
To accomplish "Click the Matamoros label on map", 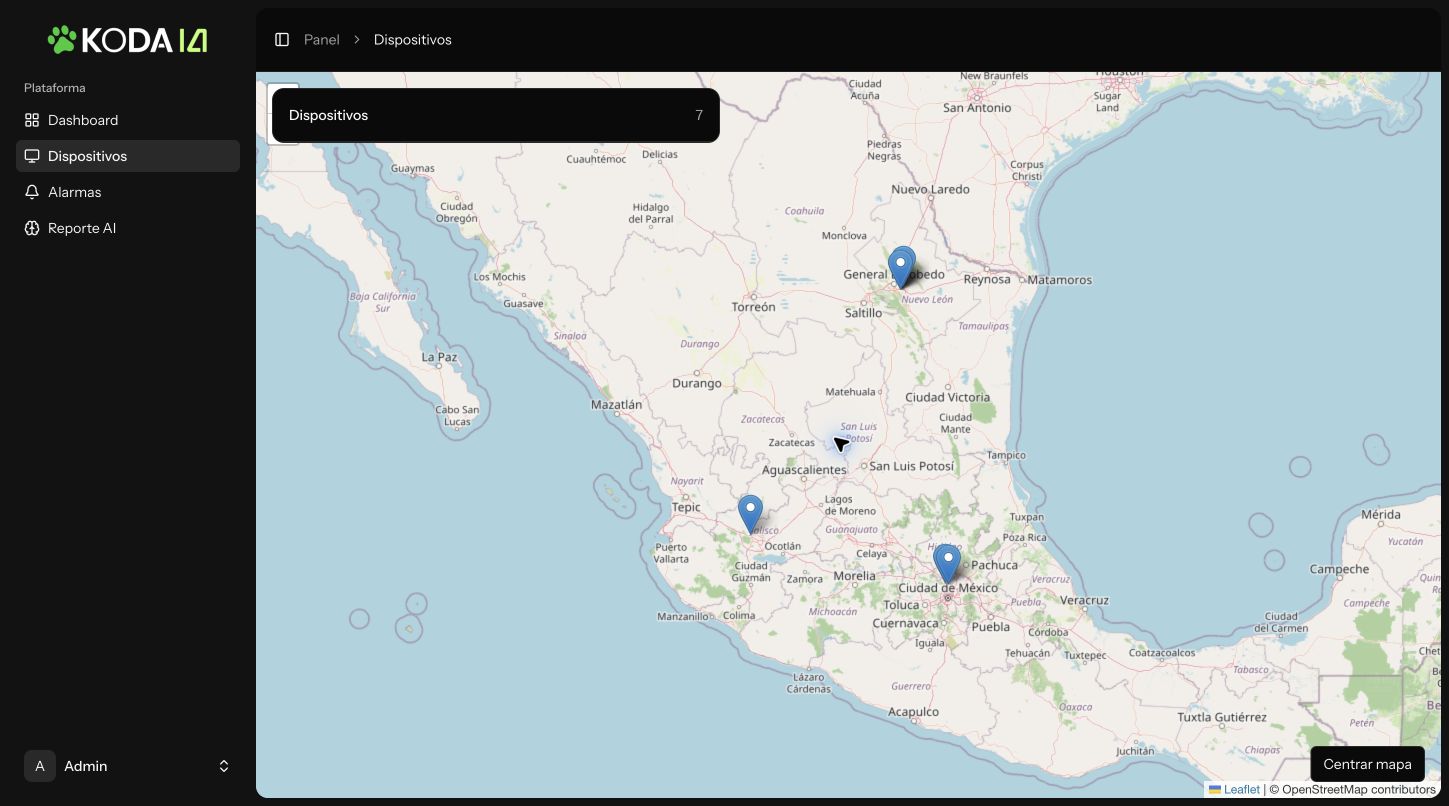I will [1060, 280].
